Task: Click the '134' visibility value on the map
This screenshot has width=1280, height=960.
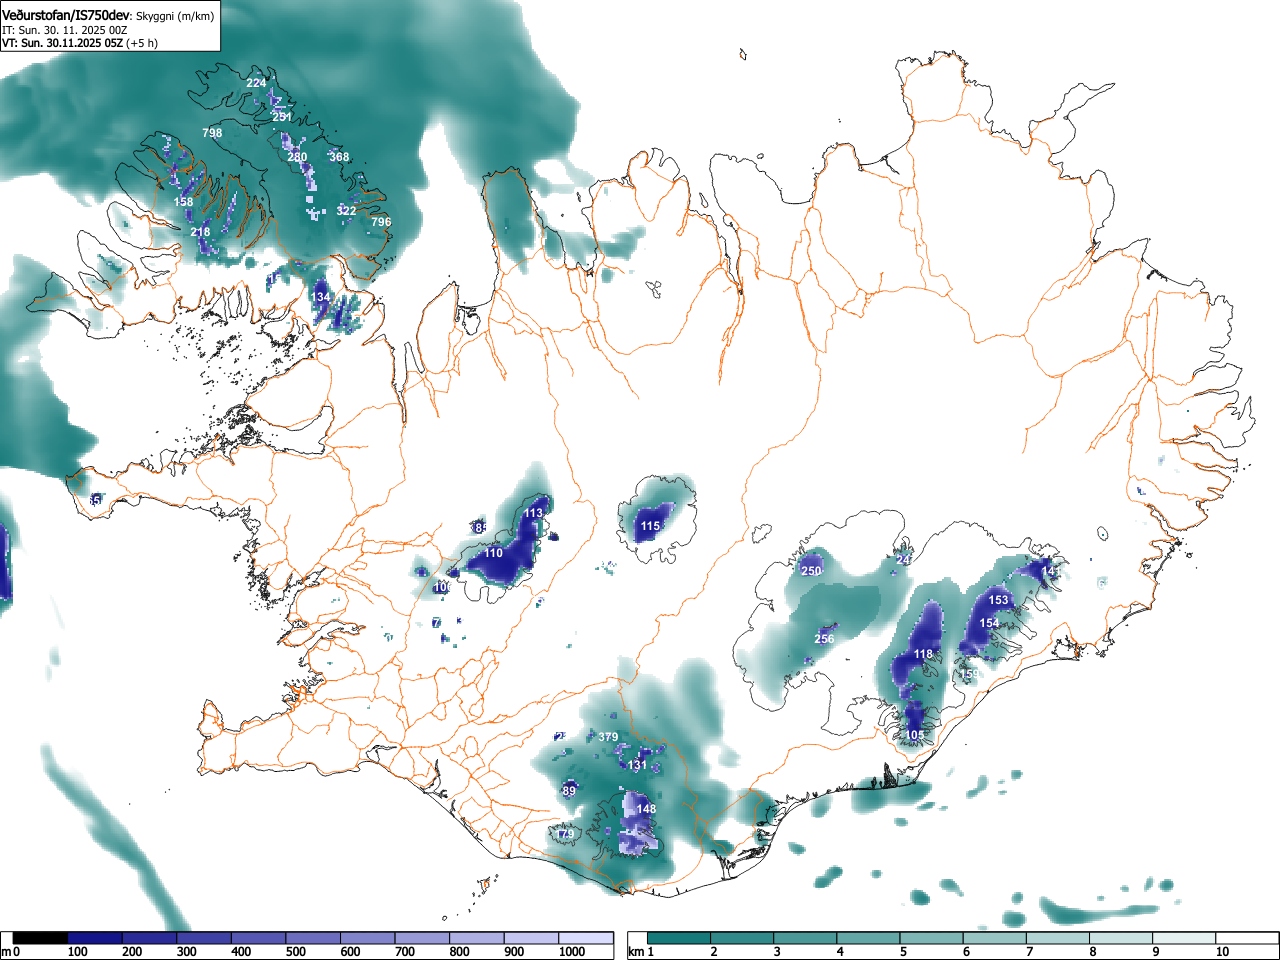Action: (x=320, y=298)
